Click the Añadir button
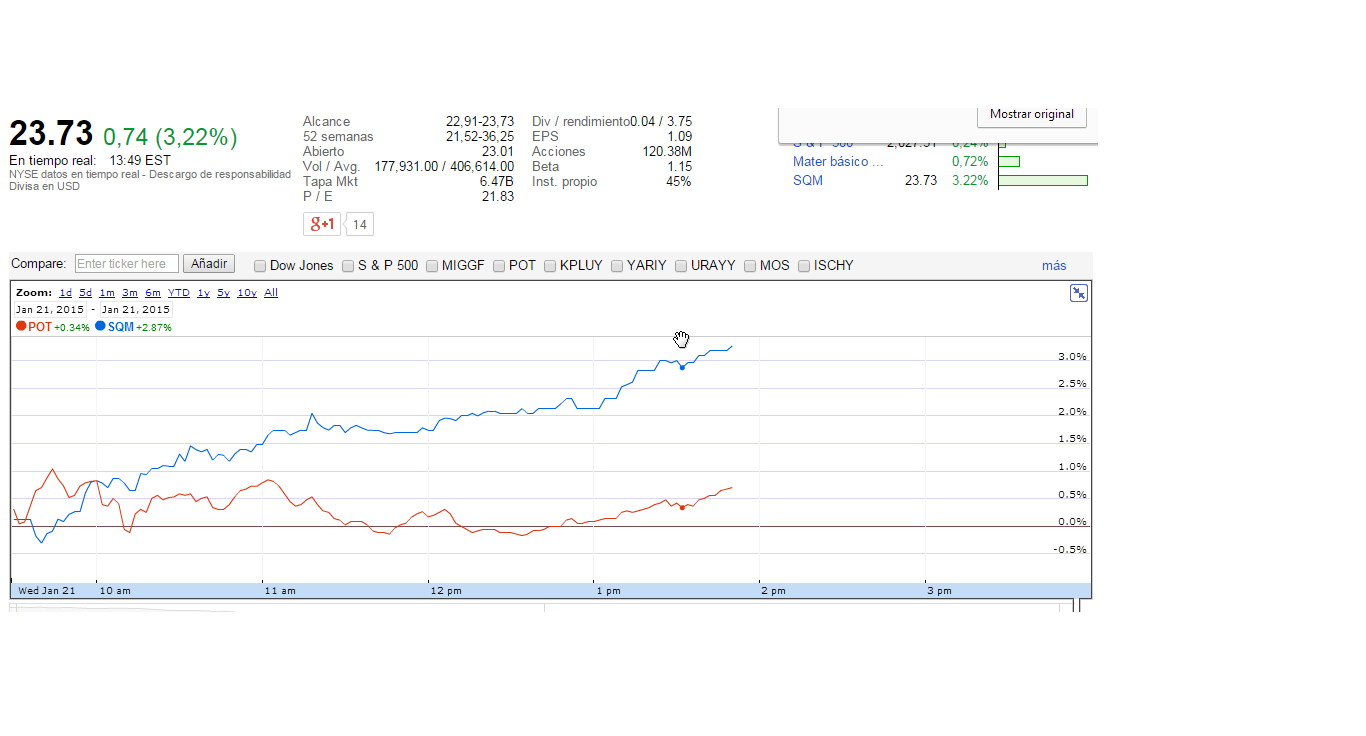This screenshot has height=736, width=1366. [x=209, y=264]
